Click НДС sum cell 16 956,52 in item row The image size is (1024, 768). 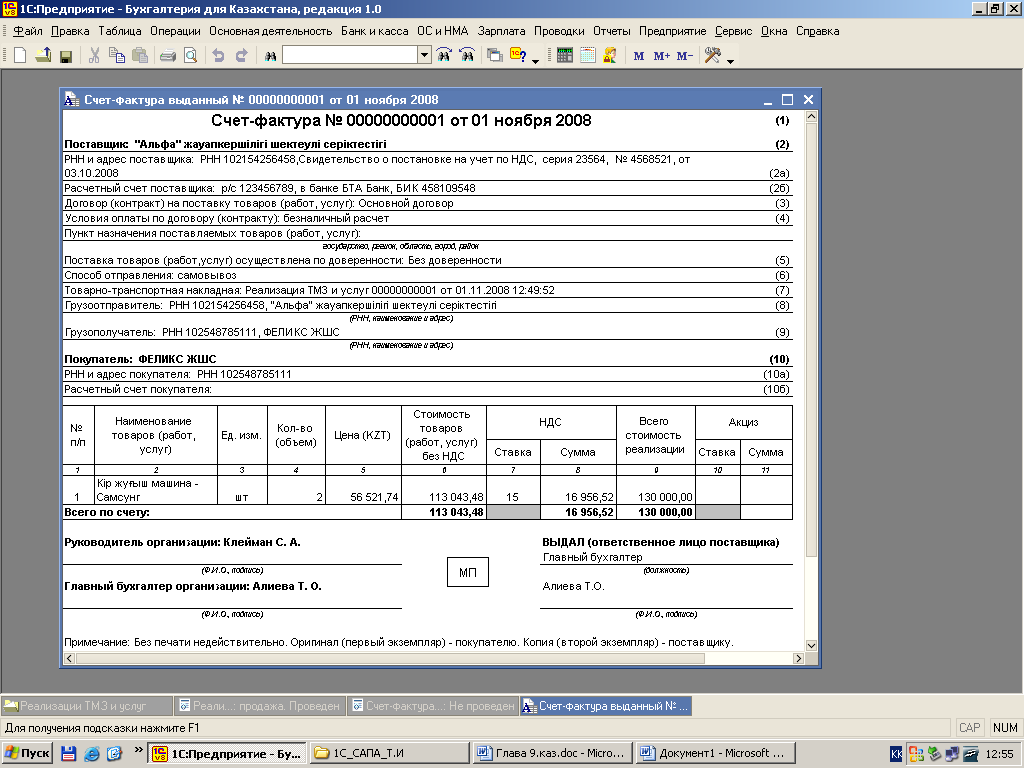(579, 490)
